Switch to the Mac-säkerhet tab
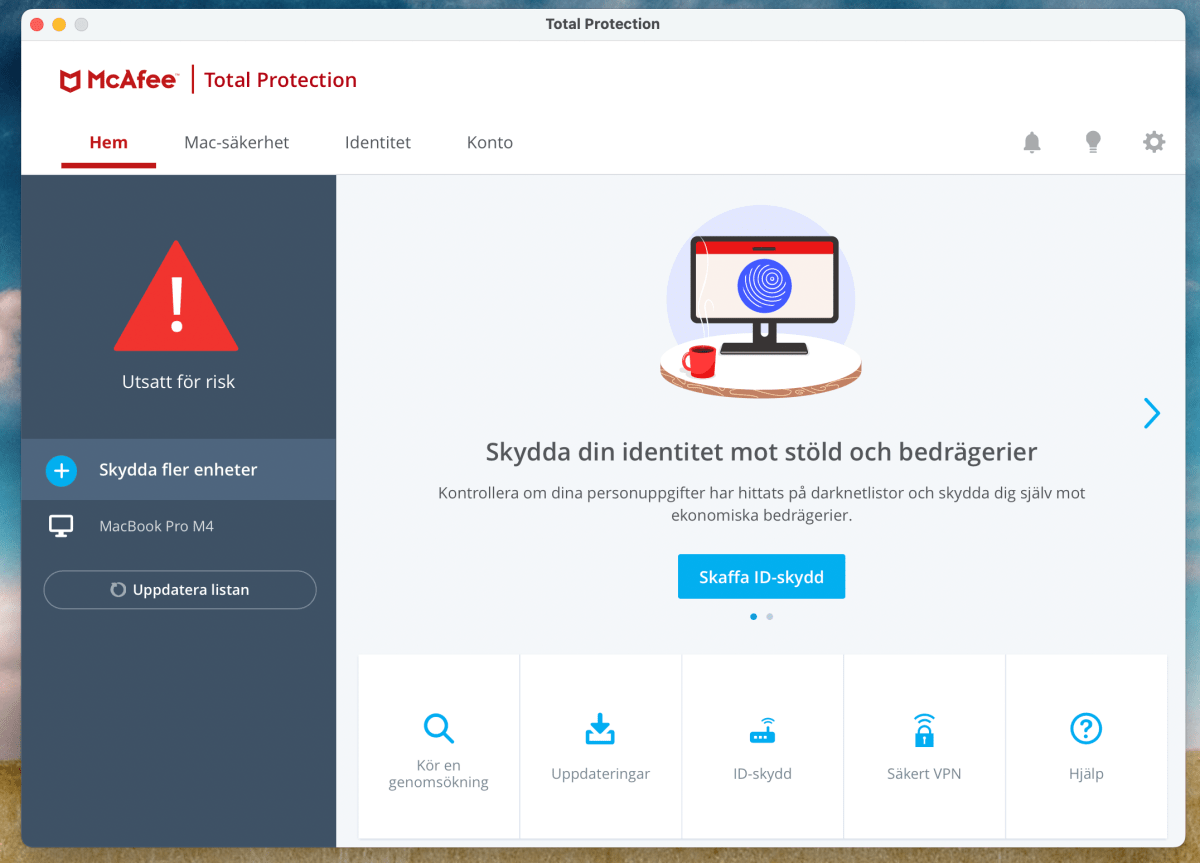This screenshot has width=1200, height=863. (x=236, y=143)
